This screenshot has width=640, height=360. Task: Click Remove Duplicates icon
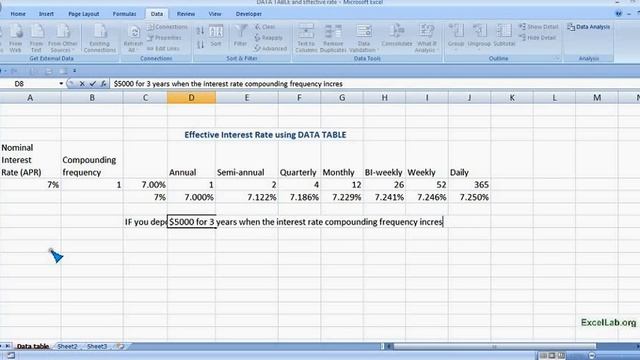point(333,38)
